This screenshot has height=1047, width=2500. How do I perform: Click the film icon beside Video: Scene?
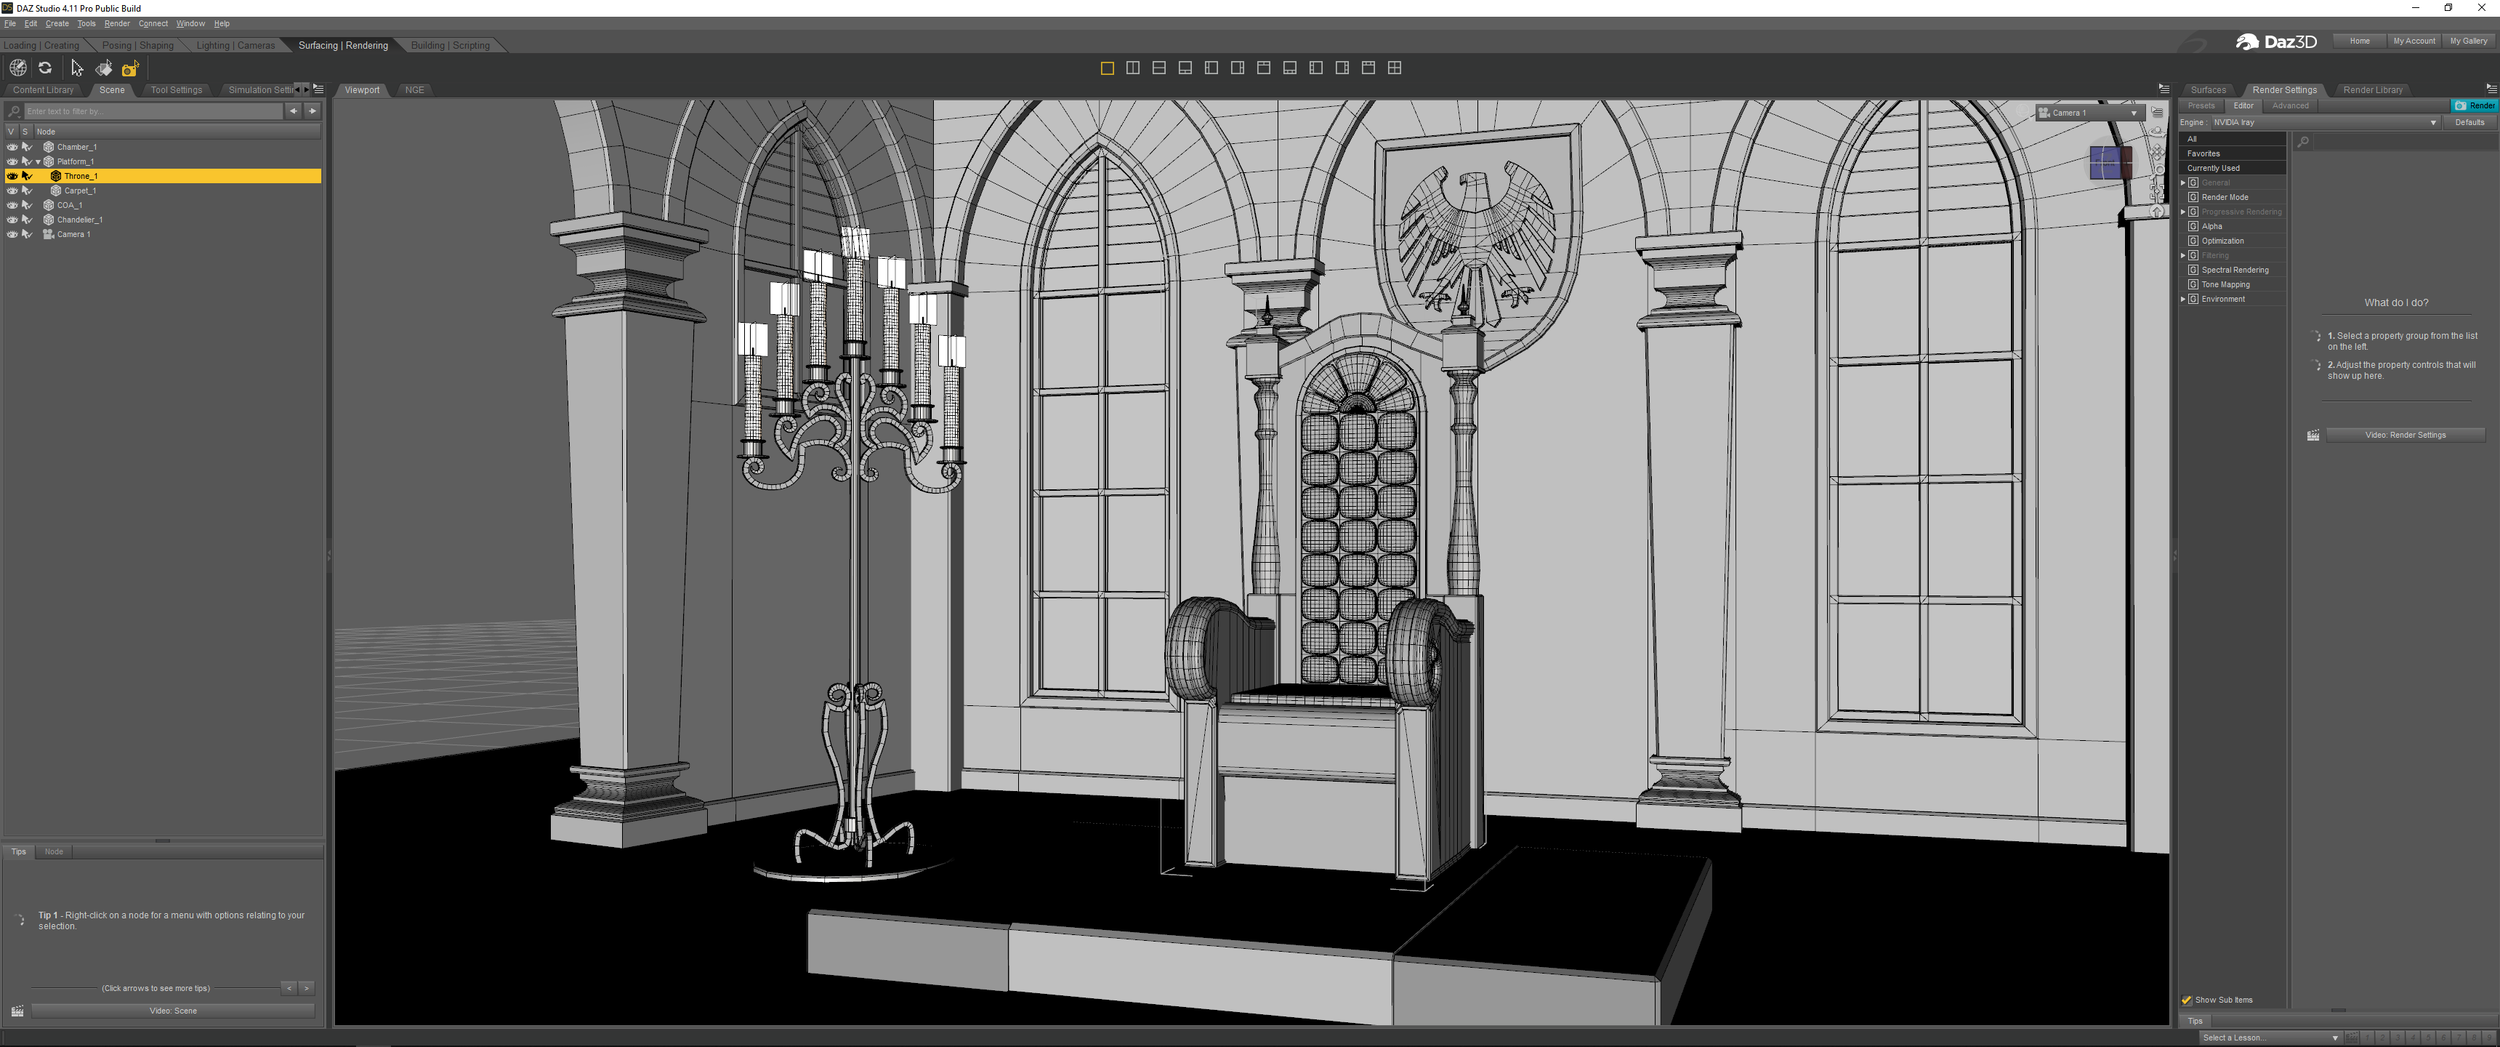[17, 1011]
